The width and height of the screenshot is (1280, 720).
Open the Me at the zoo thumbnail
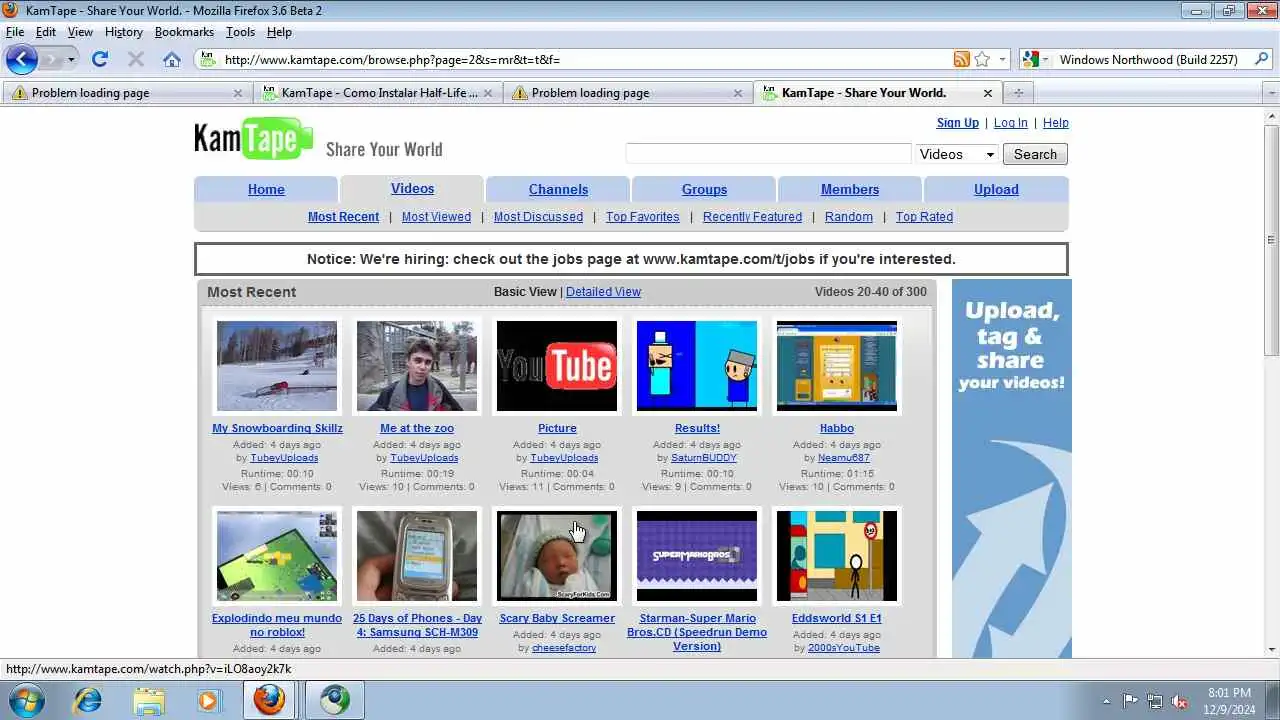417,366
